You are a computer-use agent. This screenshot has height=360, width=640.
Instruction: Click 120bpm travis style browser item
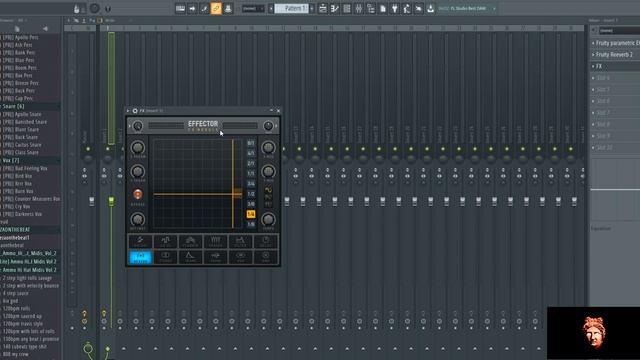[x=23, y=324]
